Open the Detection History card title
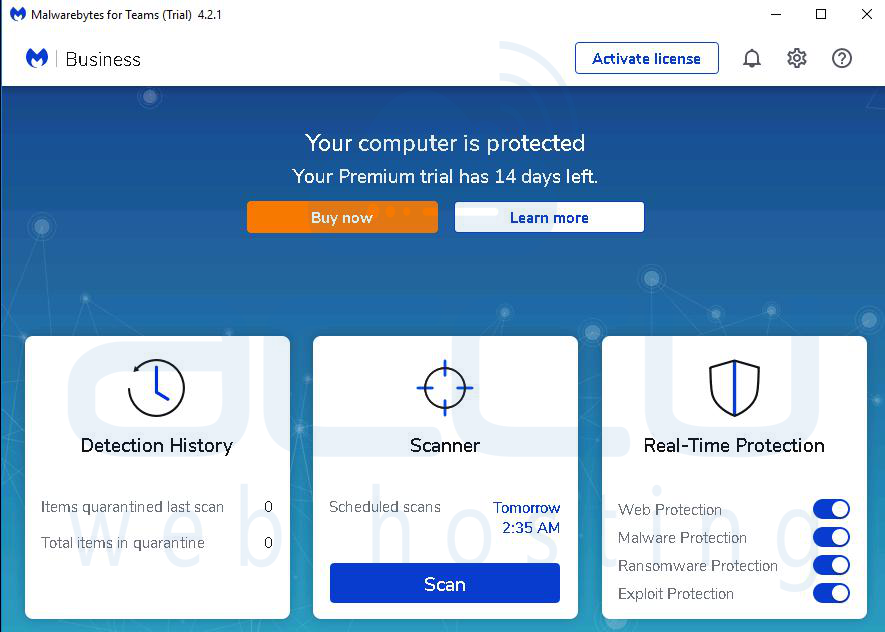Viewport: 885px width, 632px height. (156, 446)
